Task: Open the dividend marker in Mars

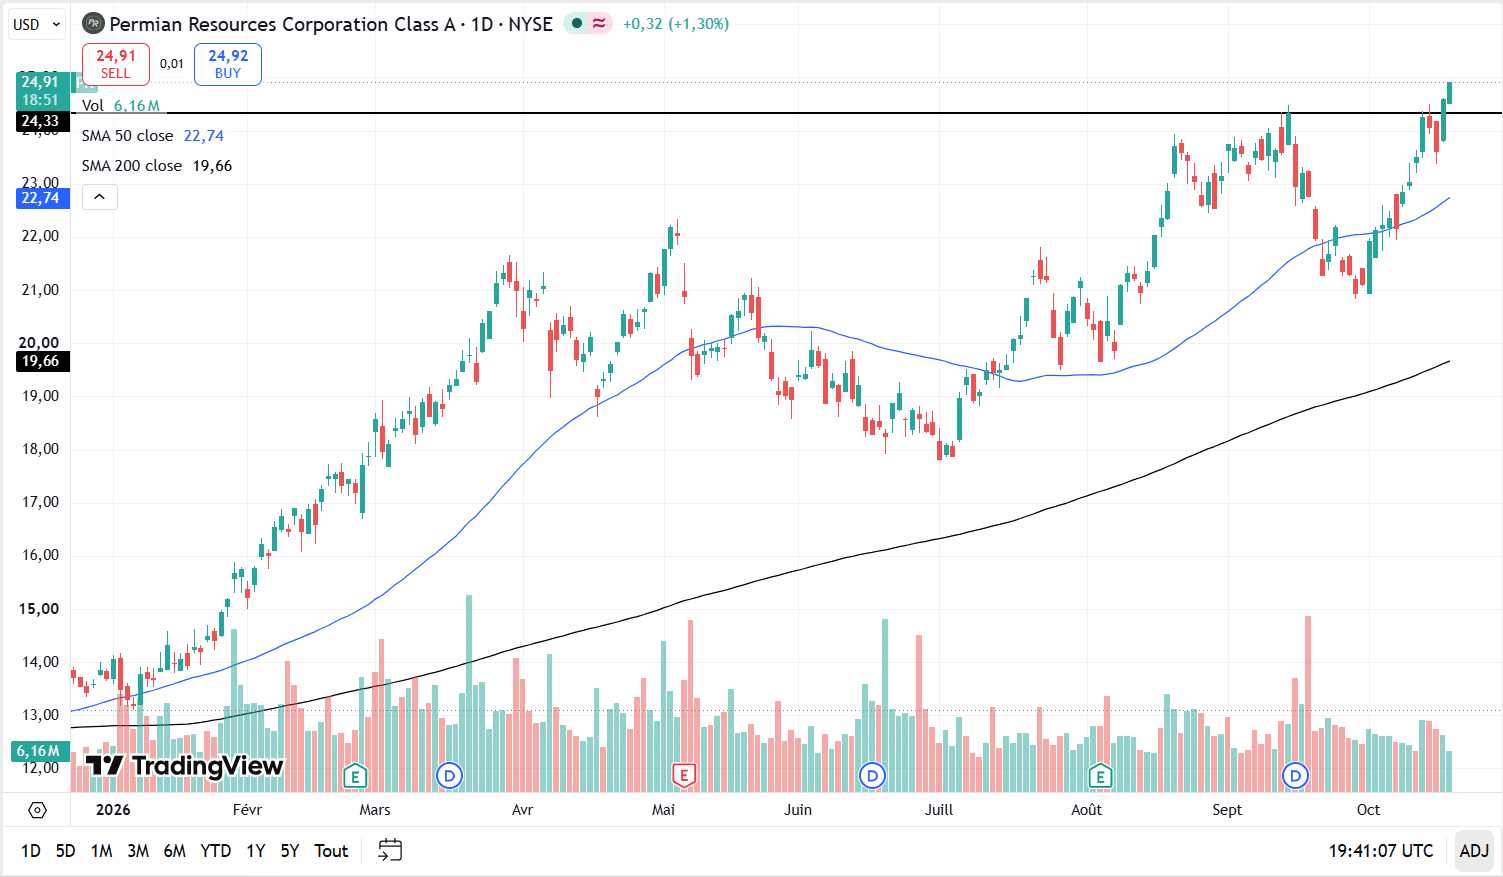Action: [449, 775]
